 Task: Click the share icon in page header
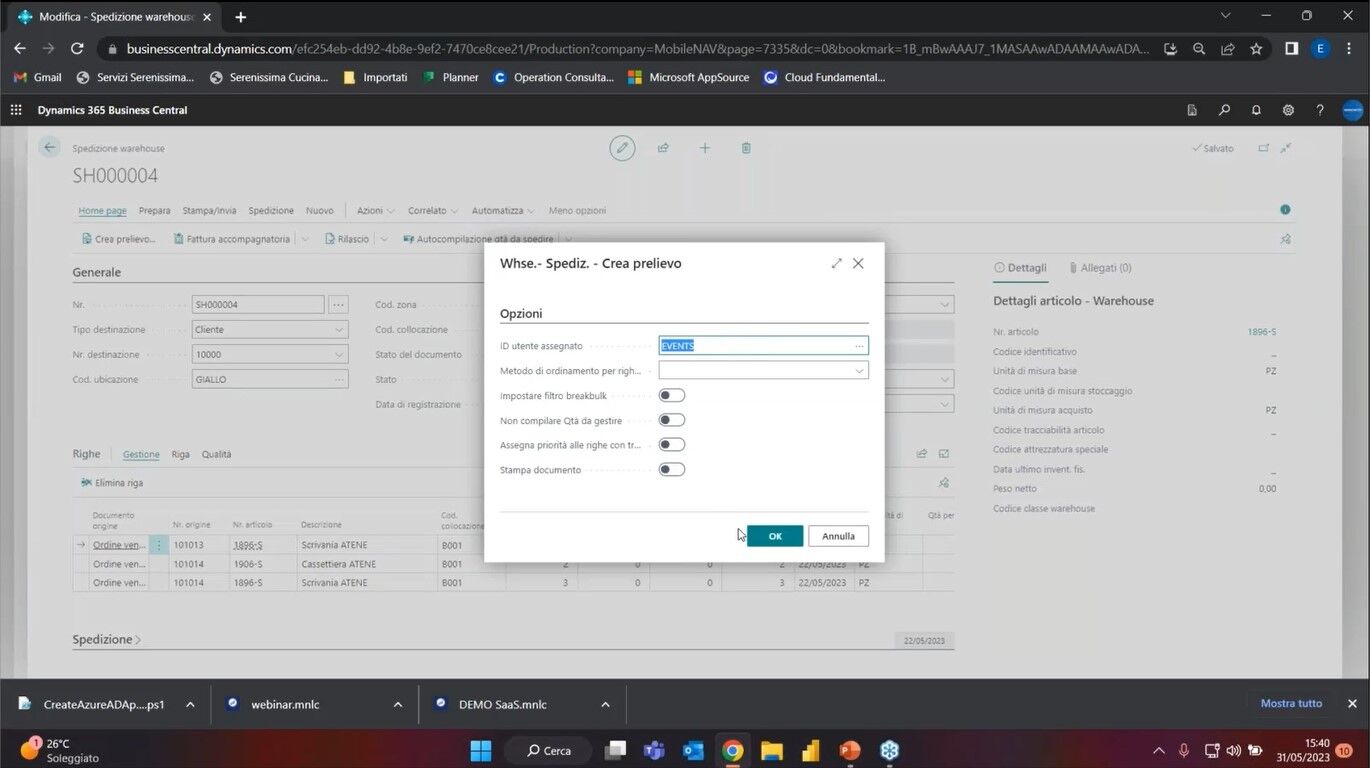(663, 148)
